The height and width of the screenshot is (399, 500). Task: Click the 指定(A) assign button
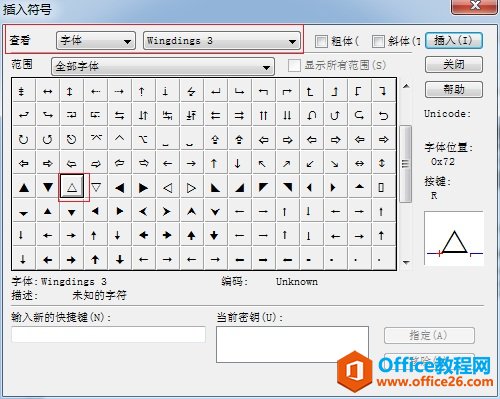coord(429,335)
